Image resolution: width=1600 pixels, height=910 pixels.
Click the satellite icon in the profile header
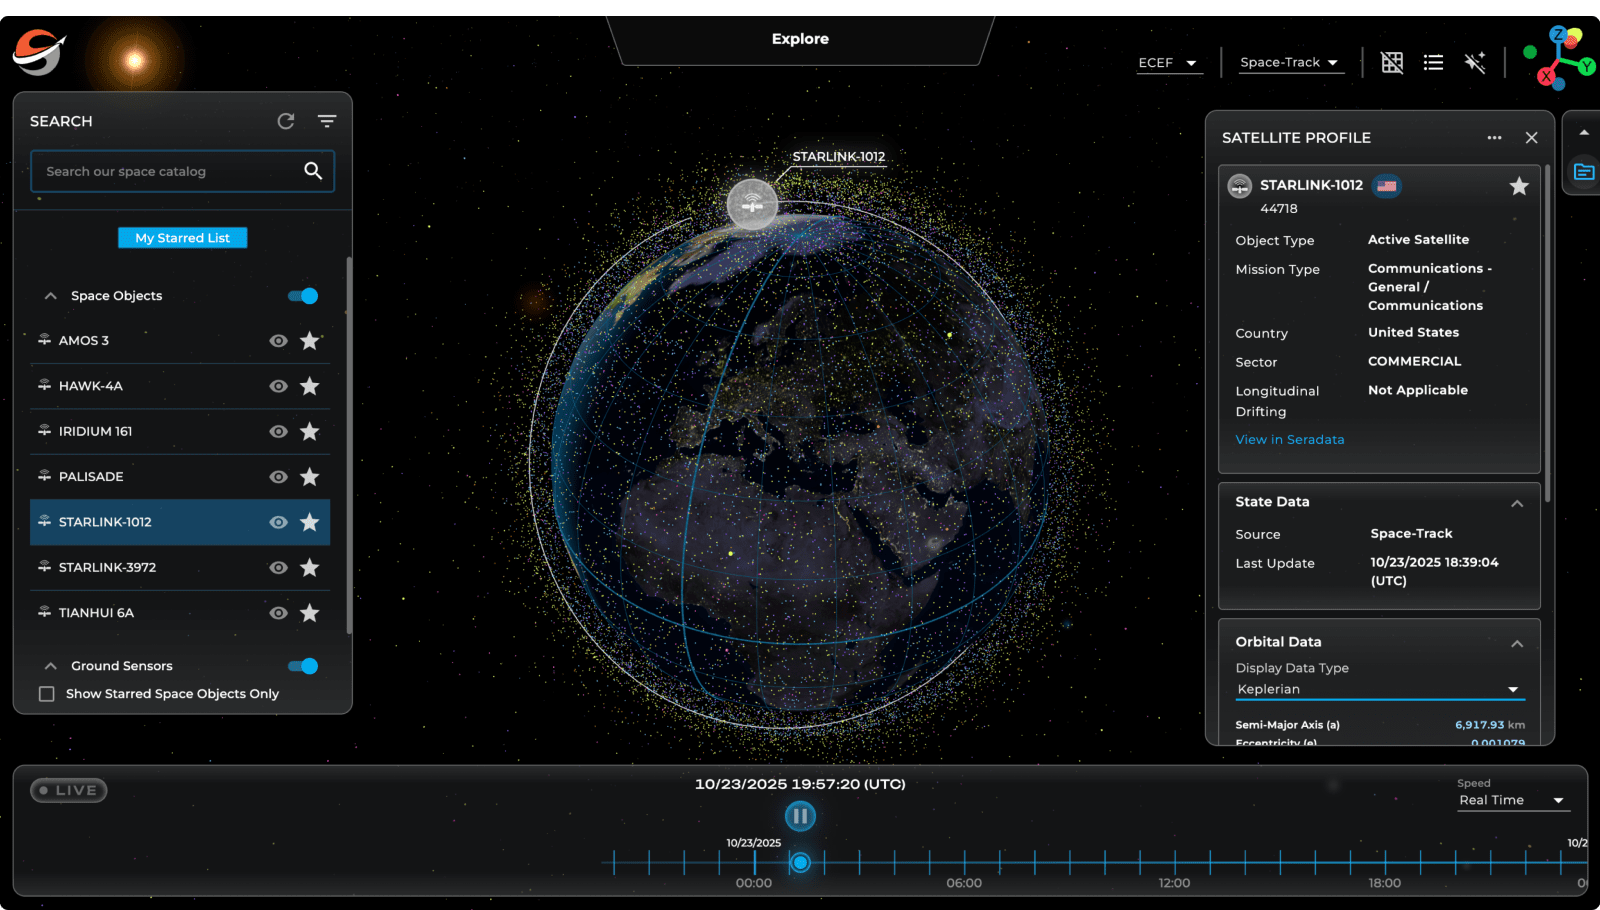1240,186
